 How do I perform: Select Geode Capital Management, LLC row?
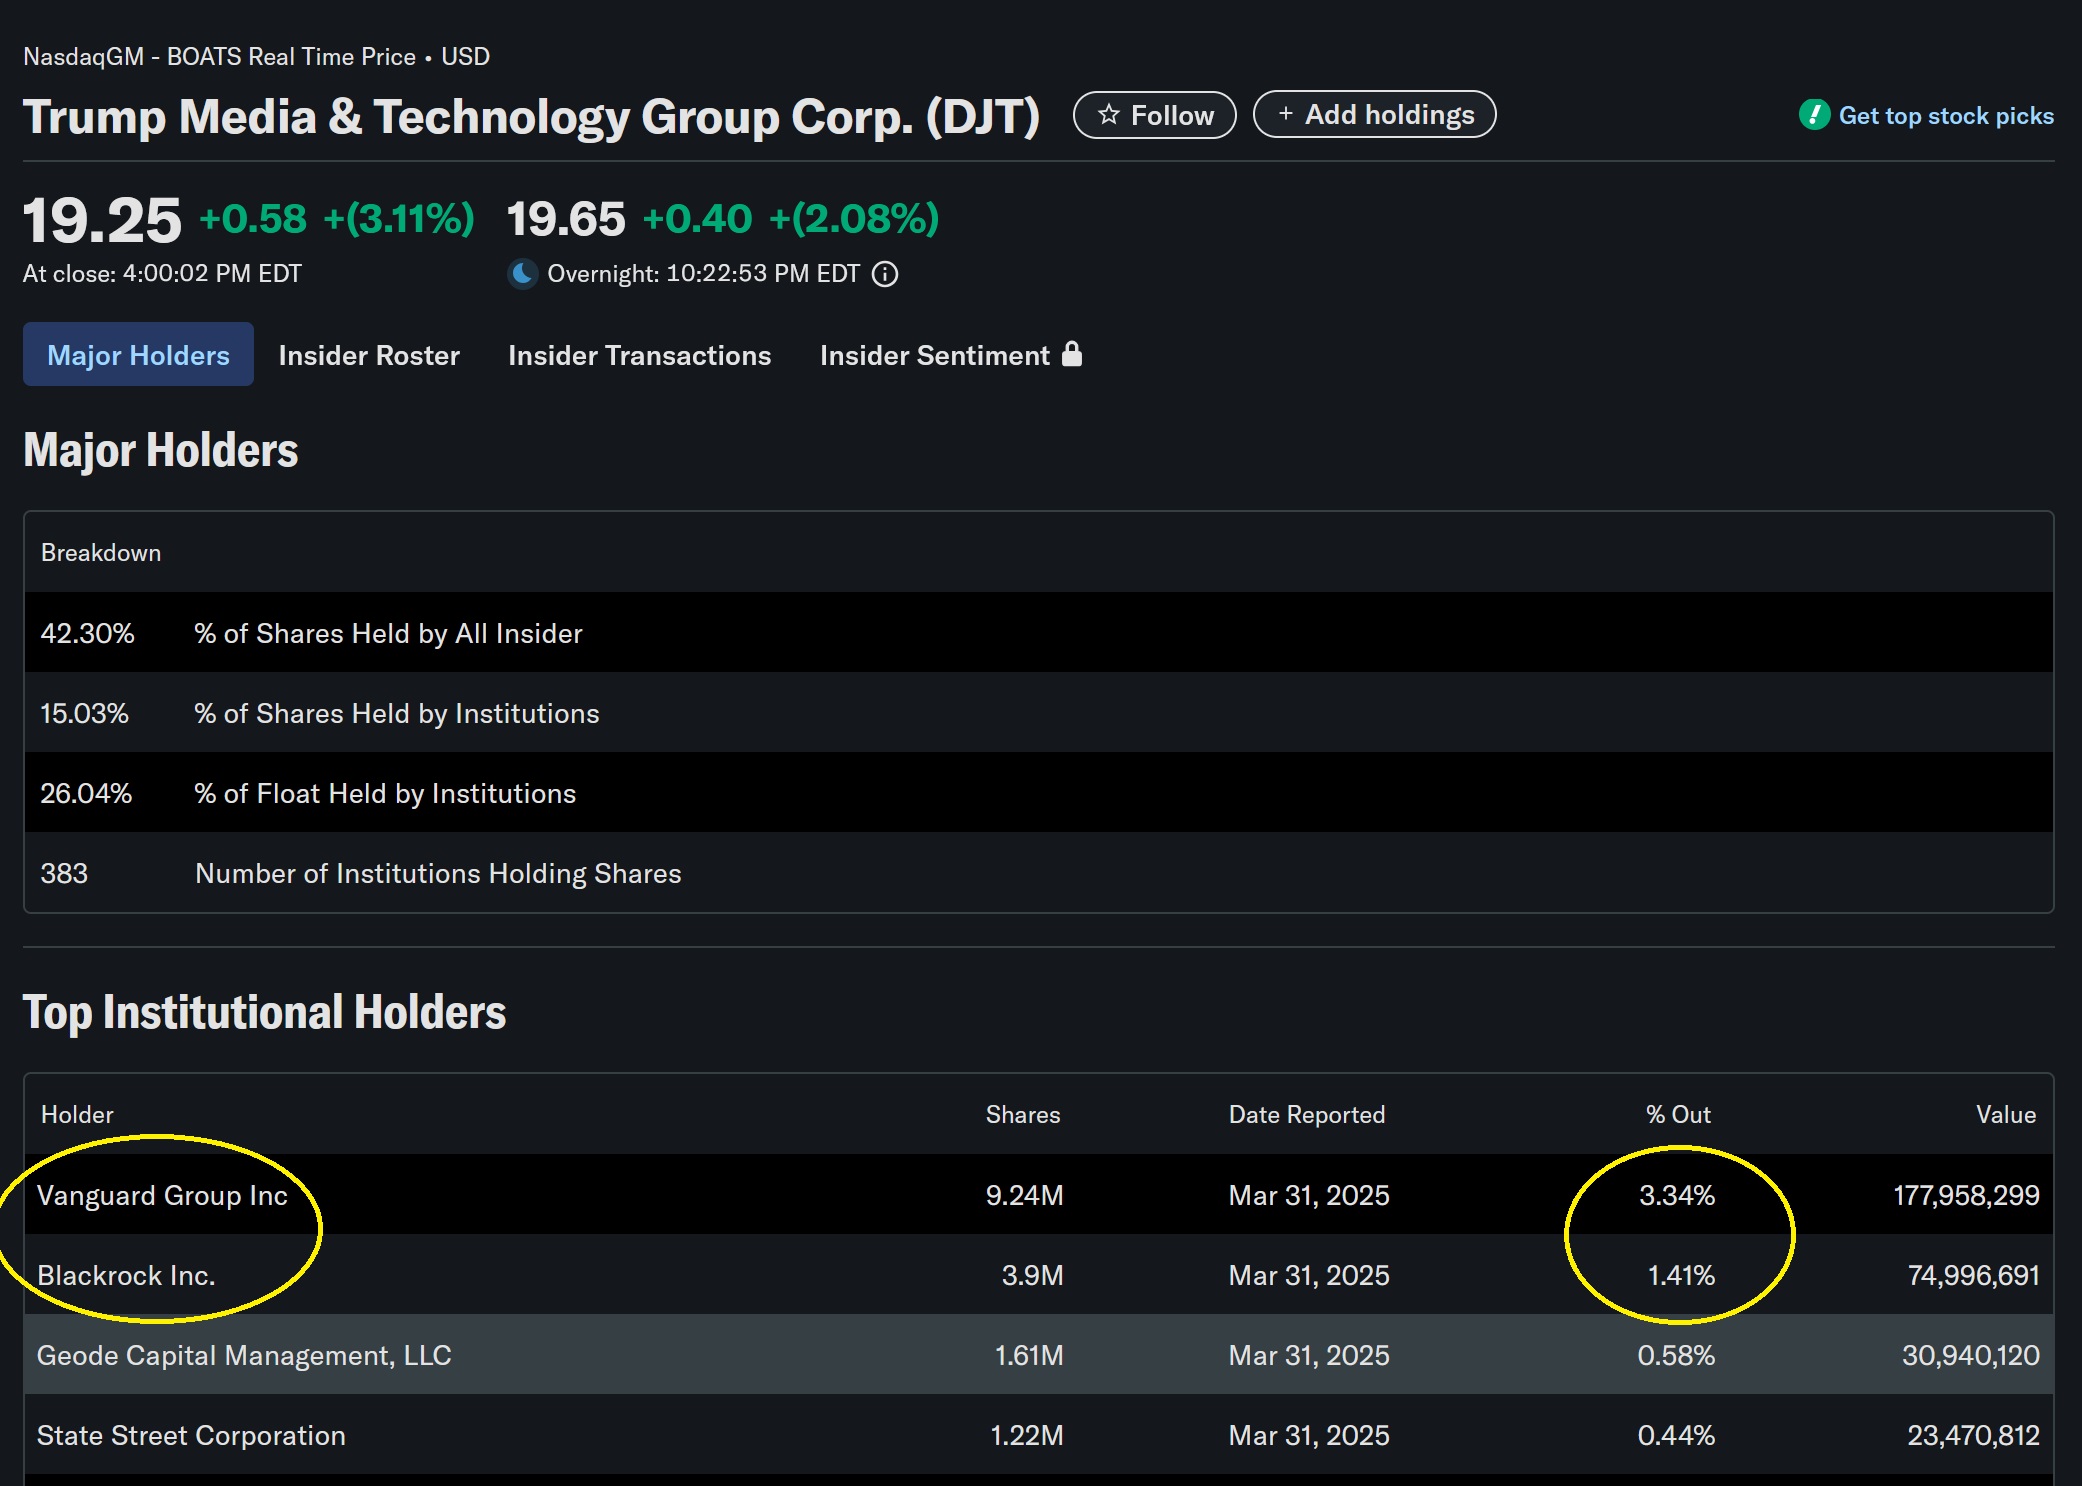click(1039, 1355)
